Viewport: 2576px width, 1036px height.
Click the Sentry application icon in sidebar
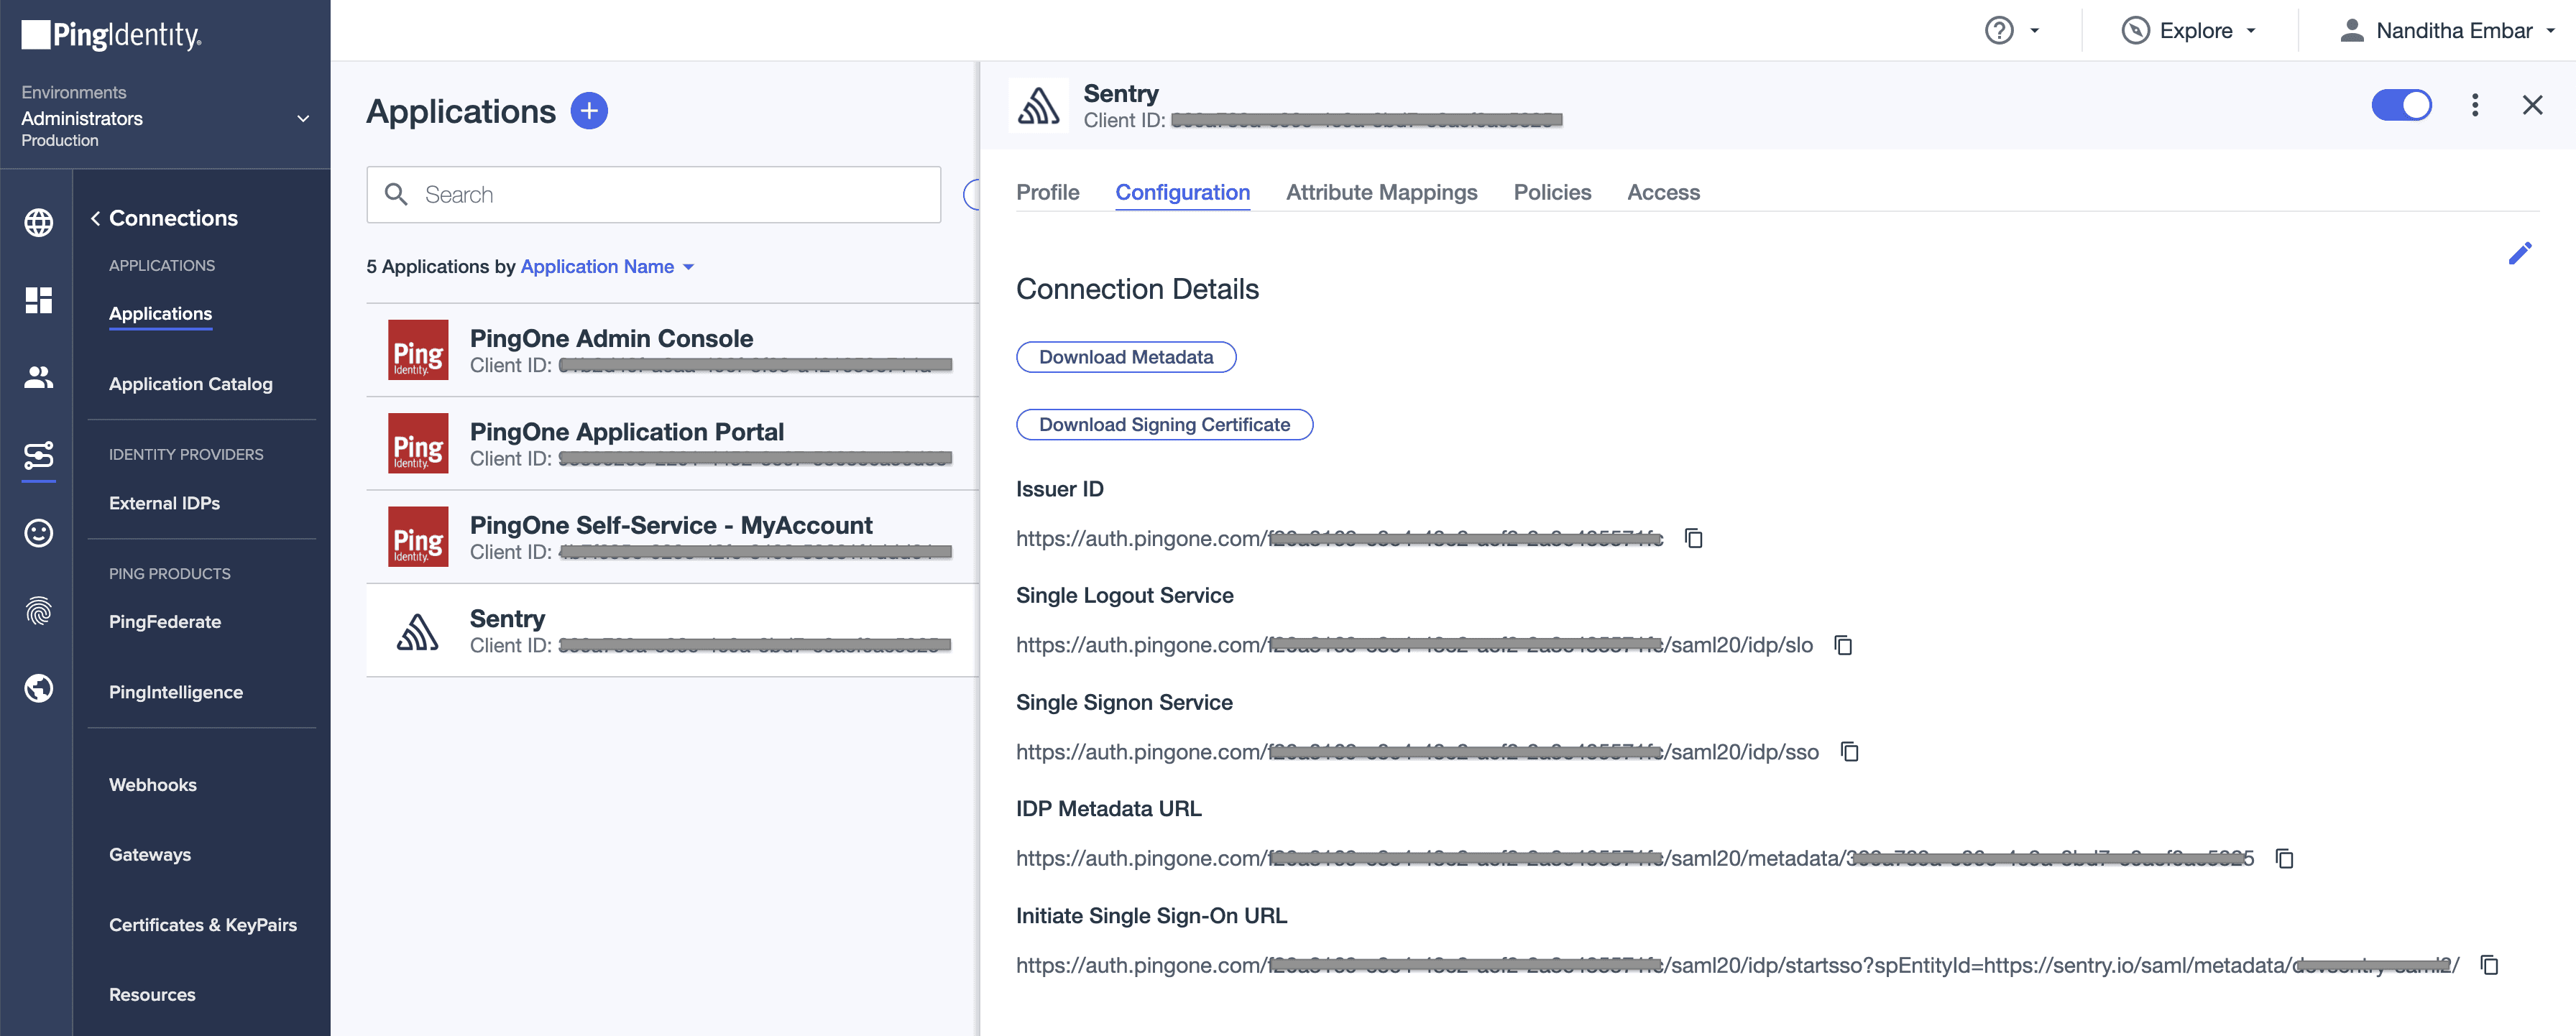point(418,629)
